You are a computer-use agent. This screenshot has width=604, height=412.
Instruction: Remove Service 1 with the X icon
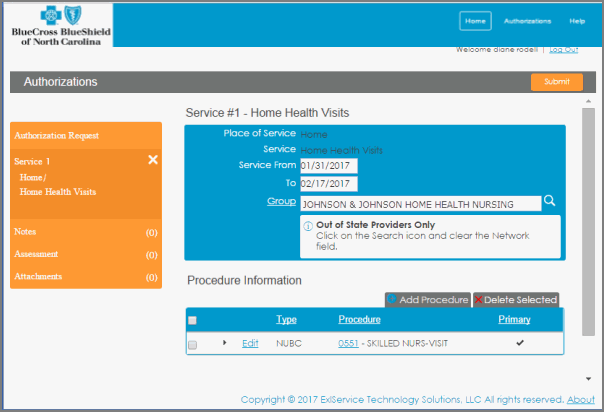(153, 160)
